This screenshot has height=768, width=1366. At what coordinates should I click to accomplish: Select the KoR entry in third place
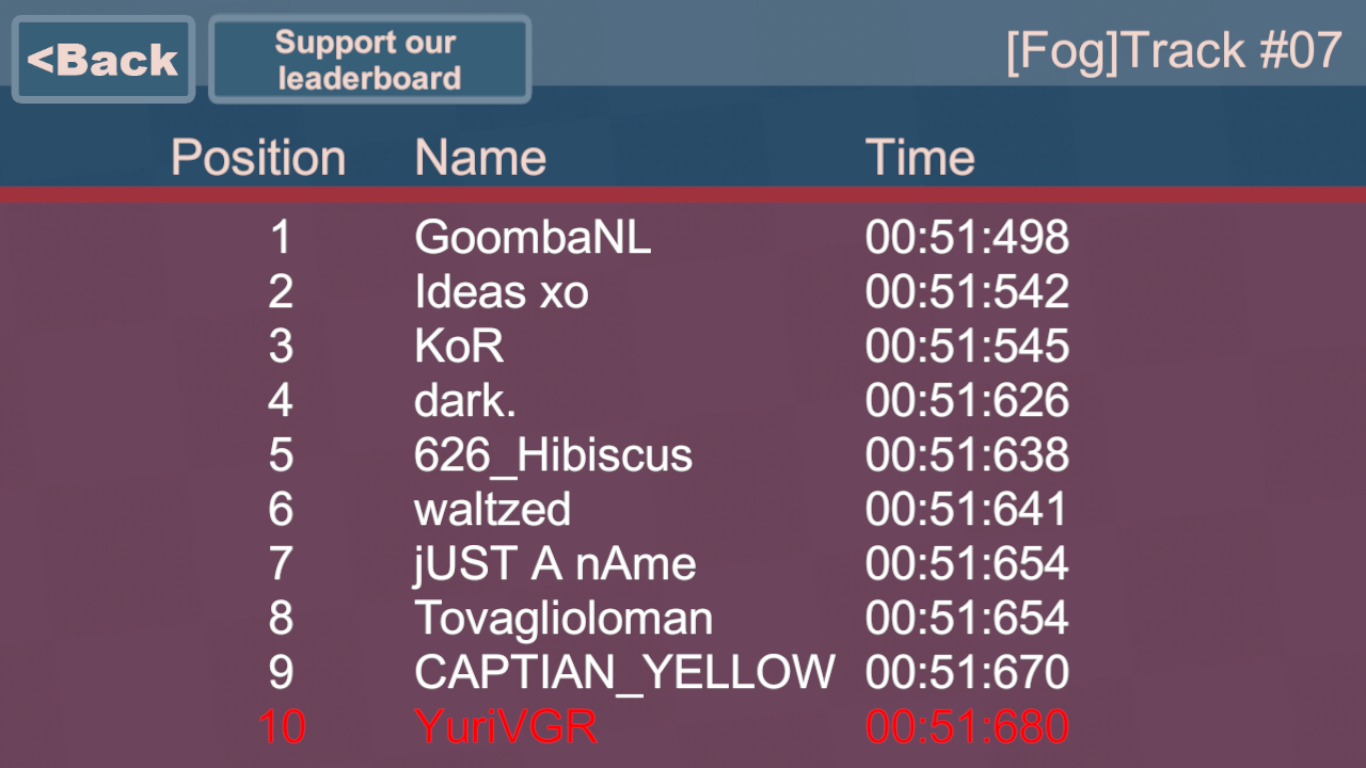point(459,346)
